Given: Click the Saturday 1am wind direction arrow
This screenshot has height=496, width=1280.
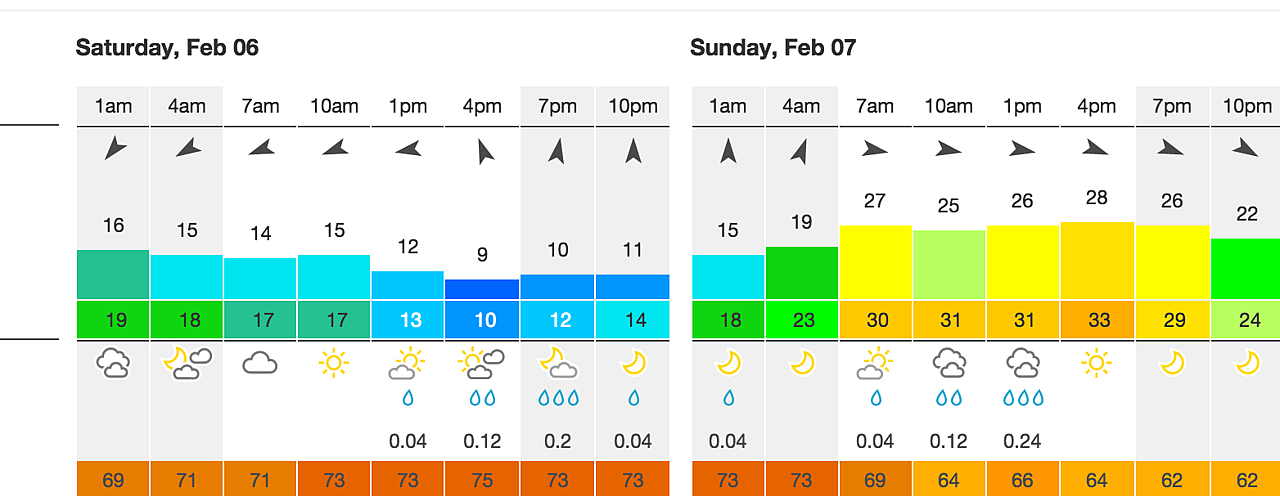Looking at the screenshot, I should tap(114, 150).
